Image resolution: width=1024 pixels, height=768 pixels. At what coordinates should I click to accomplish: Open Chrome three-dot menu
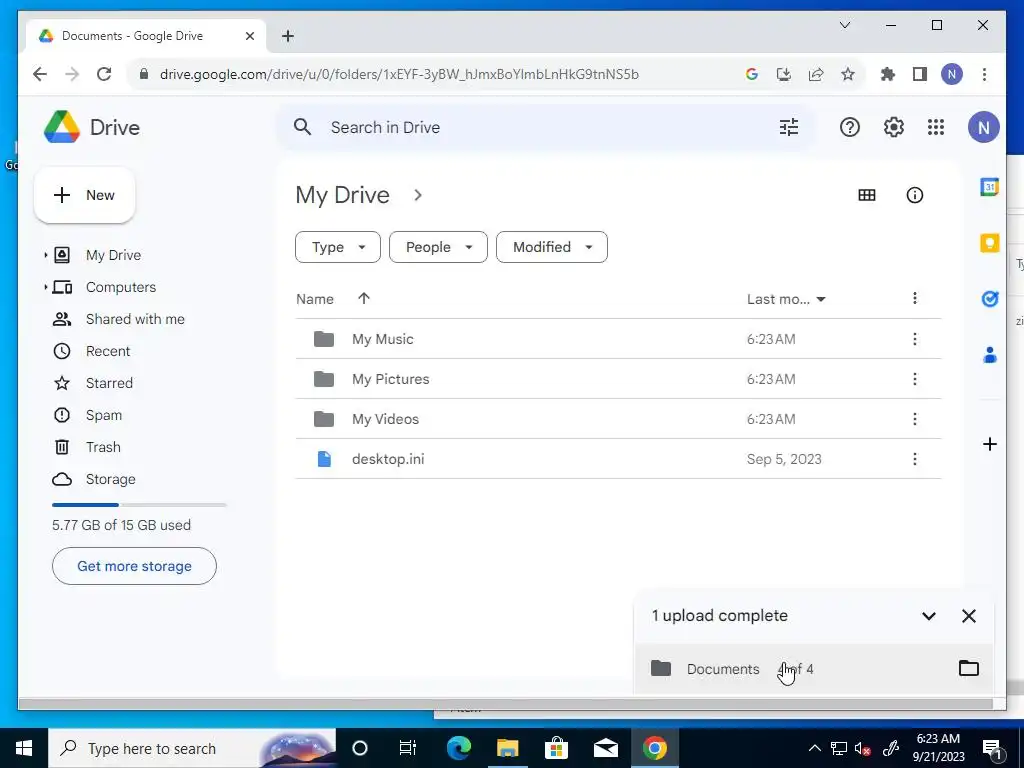click(x=984, y=74)
